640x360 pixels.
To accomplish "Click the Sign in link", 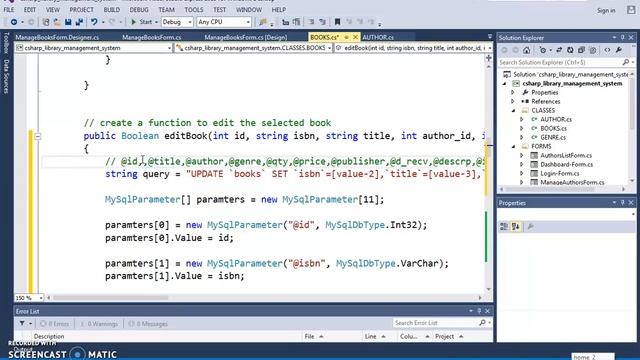I will tap(606, 10).
